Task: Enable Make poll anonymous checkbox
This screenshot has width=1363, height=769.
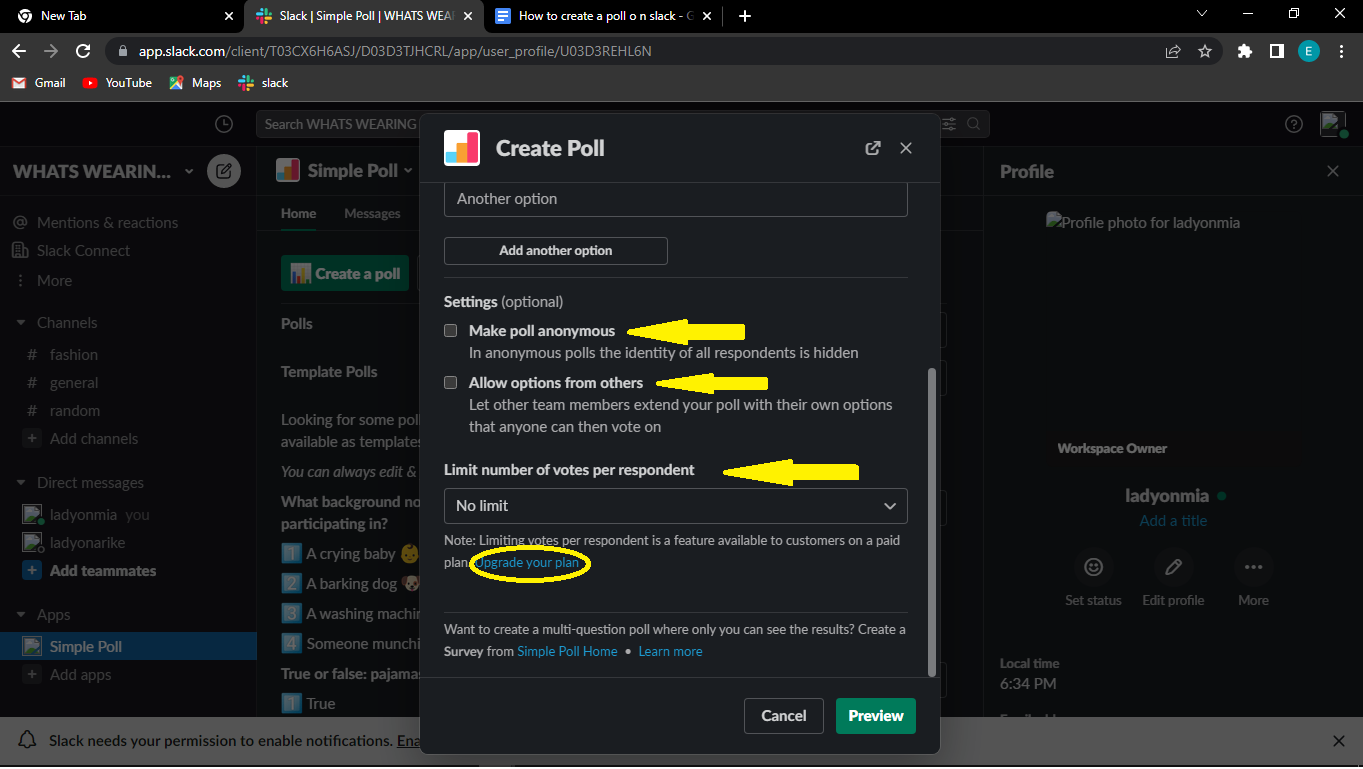Action: (x=451, y=330)
